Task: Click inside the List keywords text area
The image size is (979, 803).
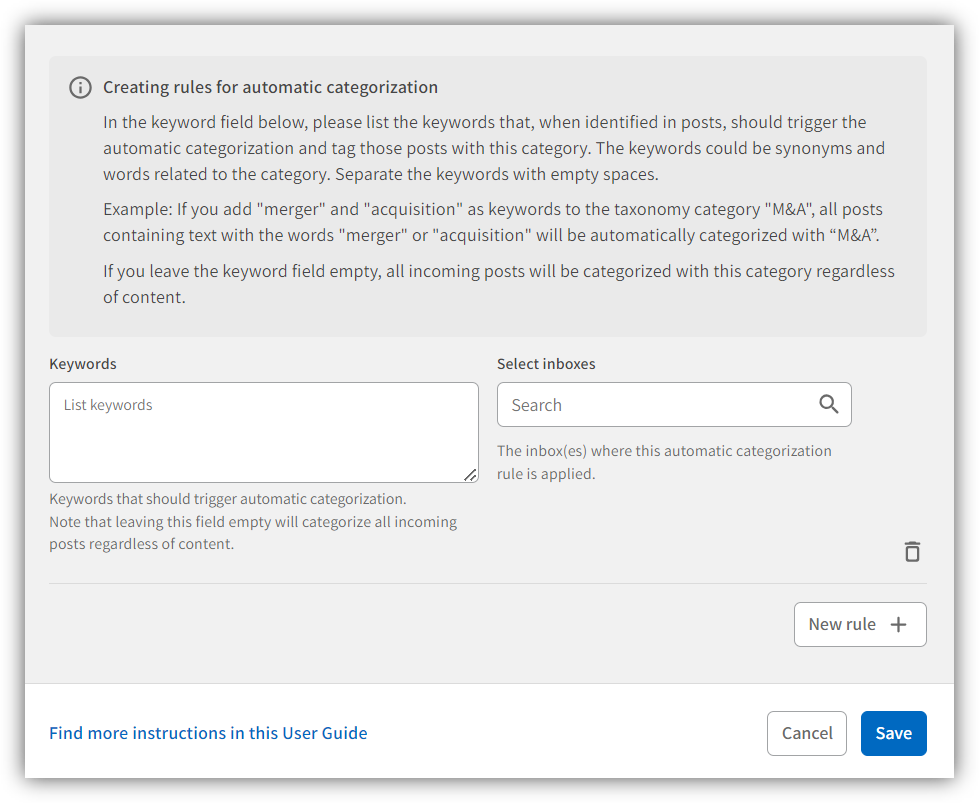Action: click(263, 430)
